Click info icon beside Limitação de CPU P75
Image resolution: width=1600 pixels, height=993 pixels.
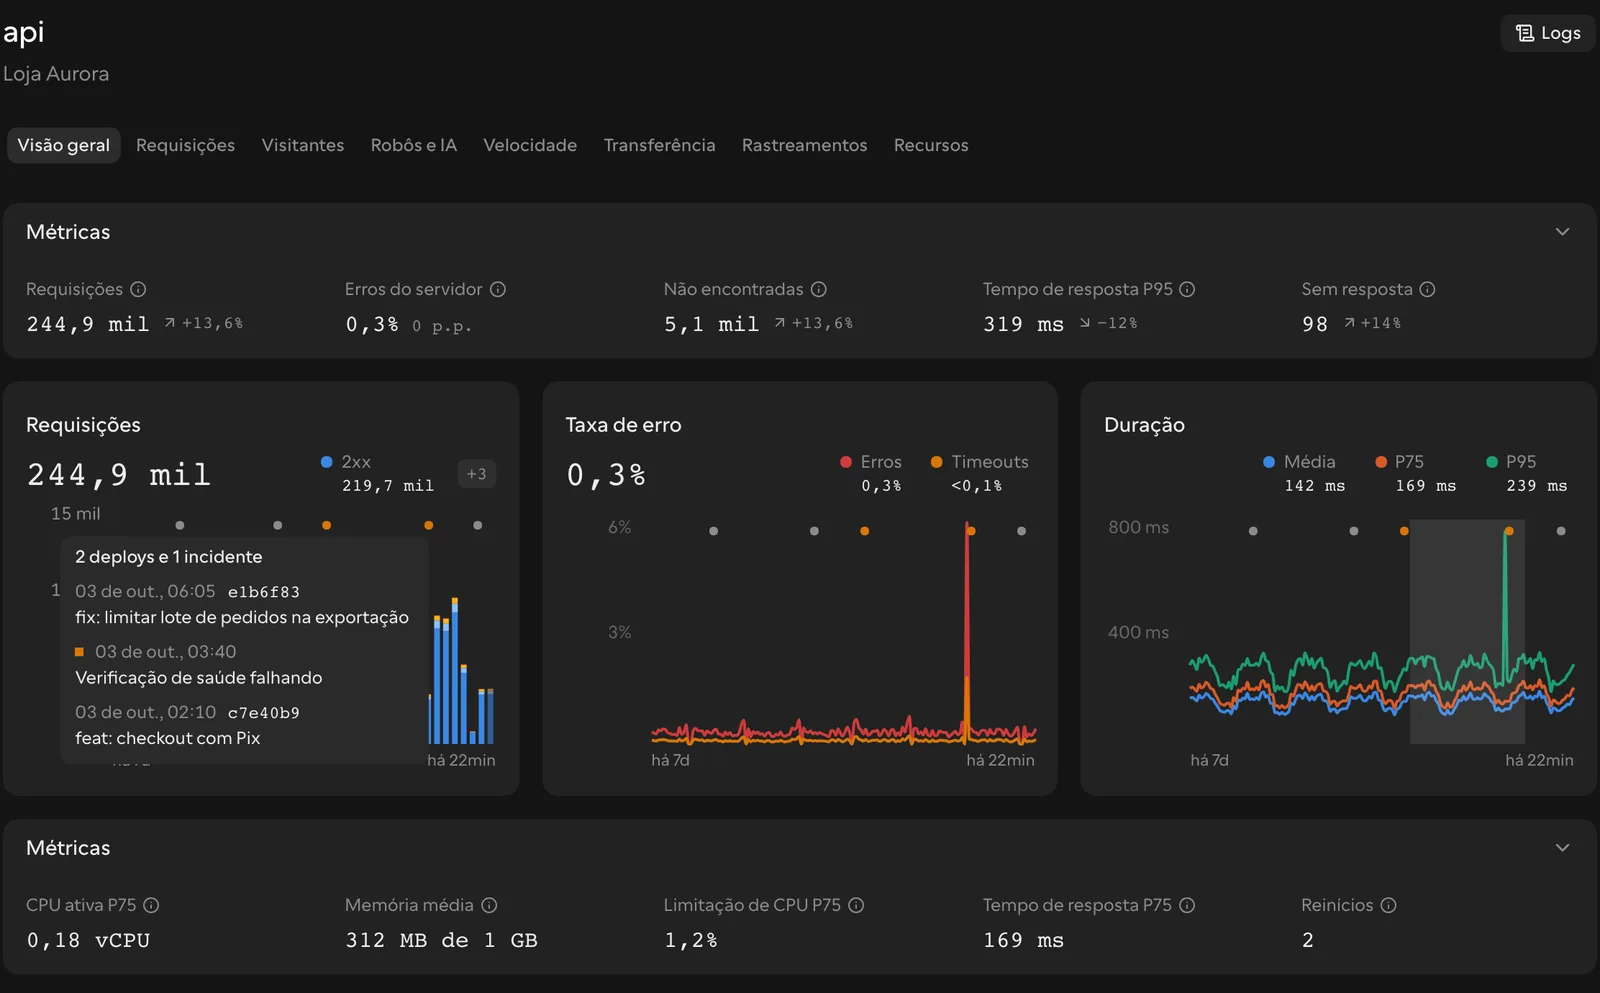click(x=856, y=905)
